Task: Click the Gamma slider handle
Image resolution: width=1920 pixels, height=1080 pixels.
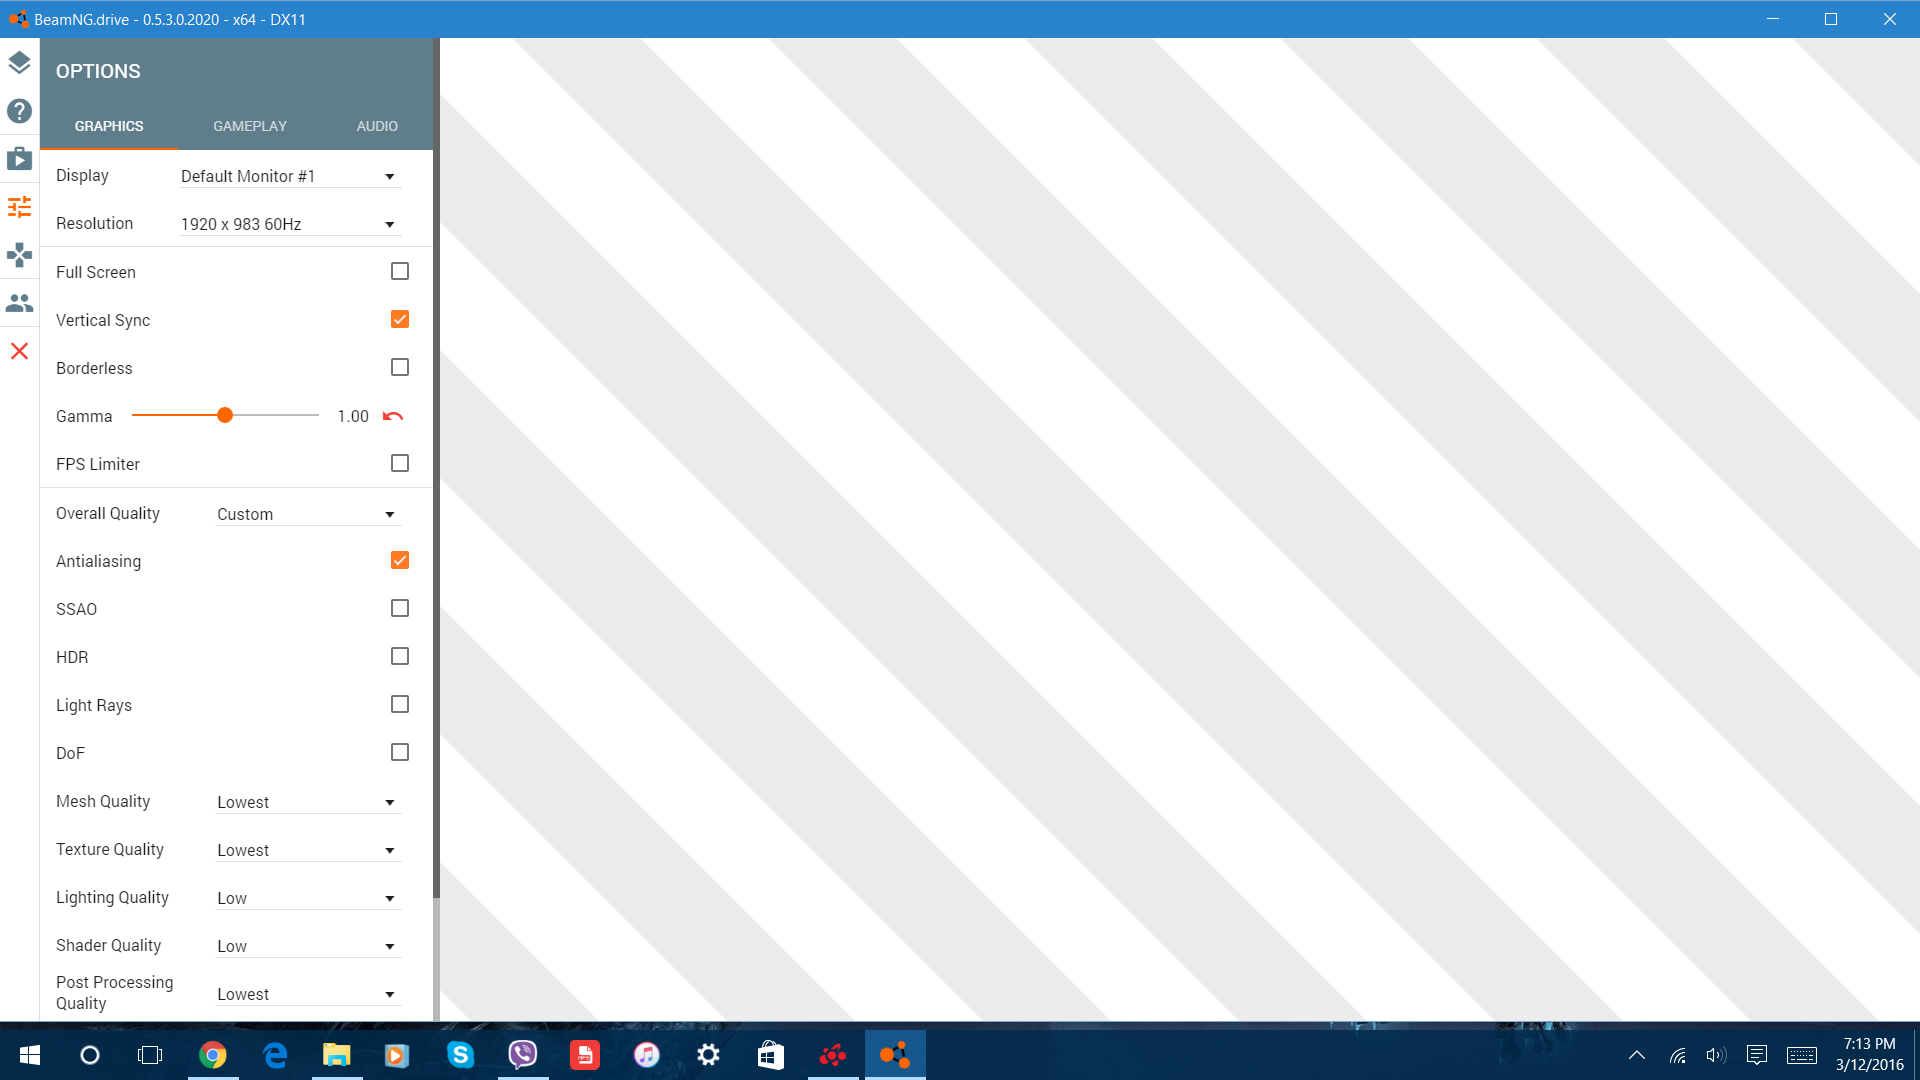Action: click(x=225, y=415)
